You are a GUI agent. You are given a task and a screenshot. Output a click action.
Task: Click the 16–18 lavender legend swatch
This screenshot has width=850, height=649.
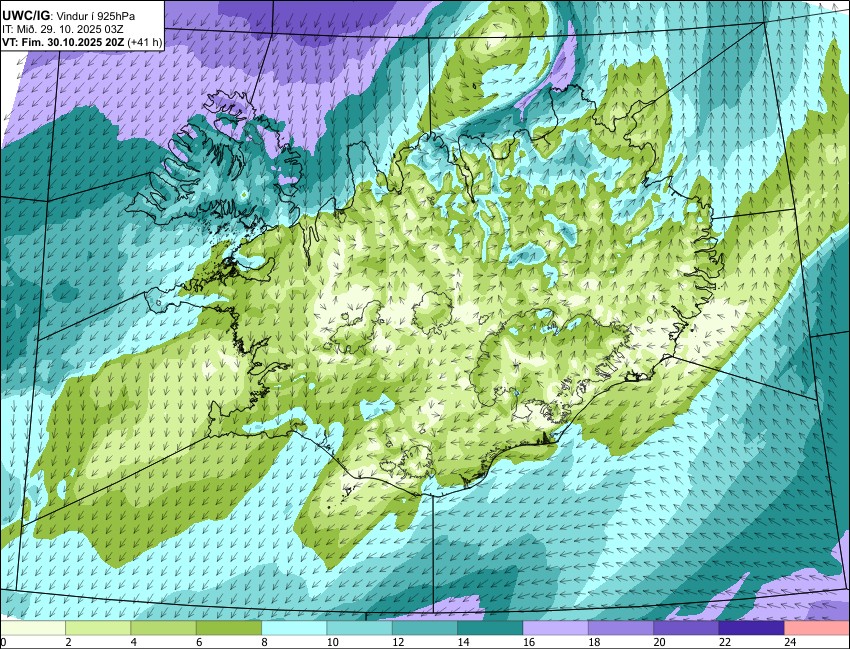[x=555, y=628]
